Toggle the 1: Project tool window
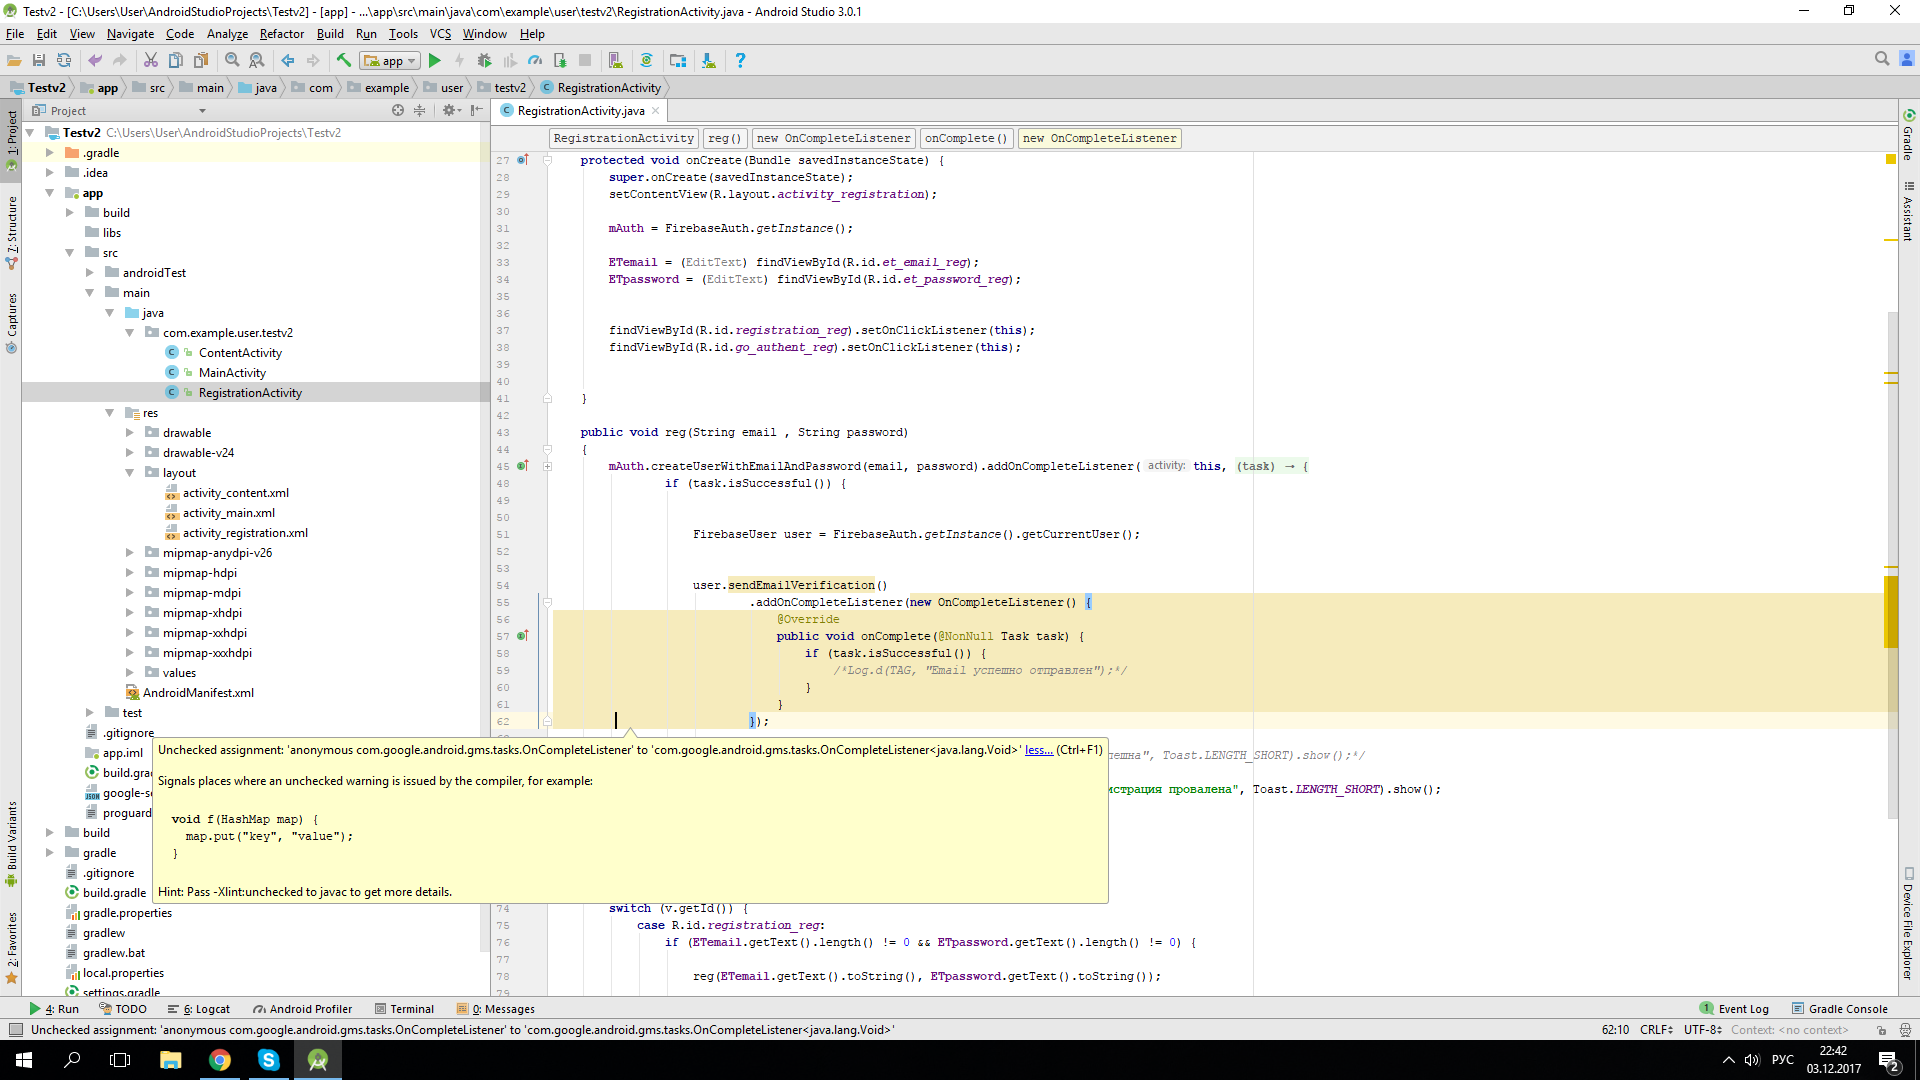 click(11, 140)
